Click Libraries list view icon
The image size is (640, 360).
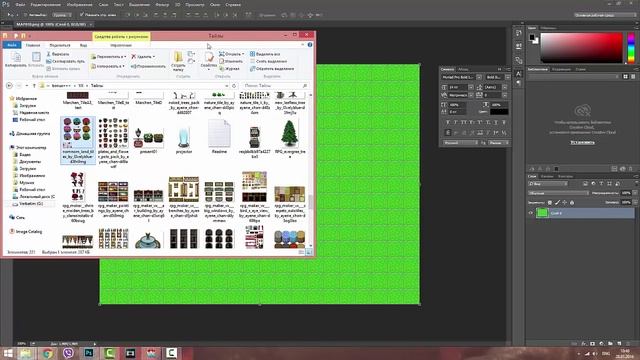(x=633, y=76)
